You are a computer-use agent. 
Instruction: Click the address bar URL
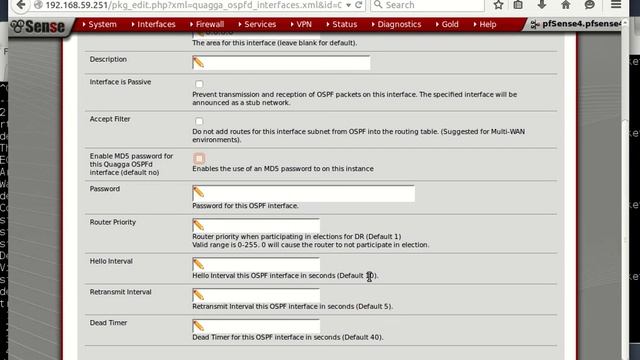pos(193,5)
